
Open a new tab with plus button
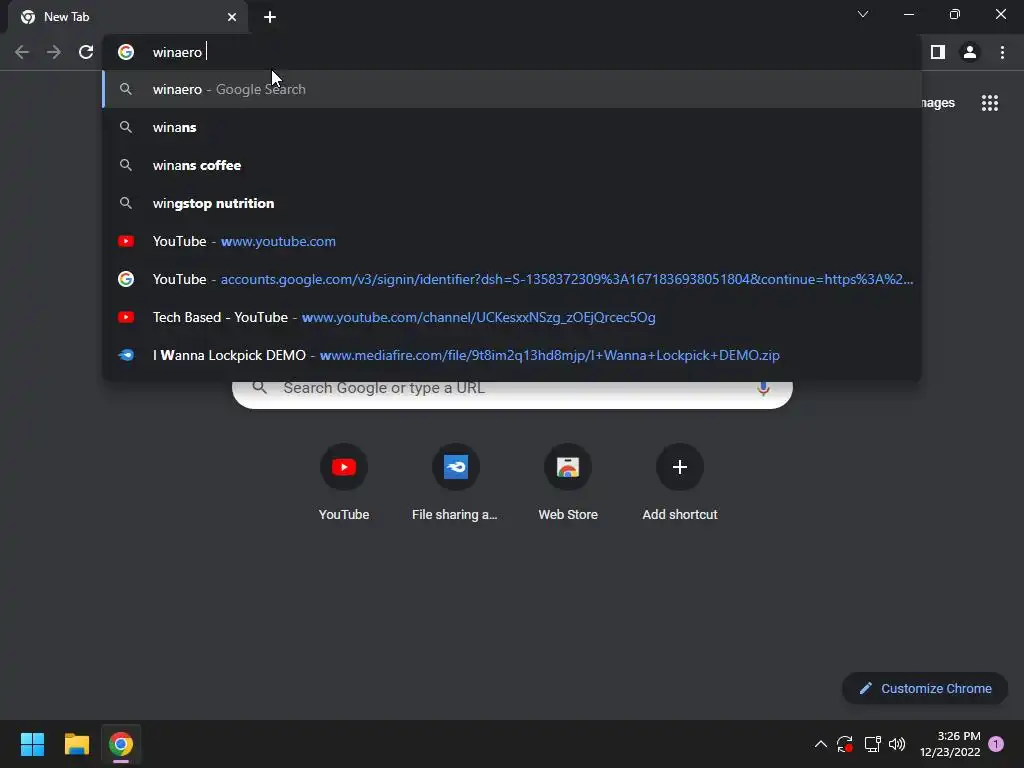270,17
